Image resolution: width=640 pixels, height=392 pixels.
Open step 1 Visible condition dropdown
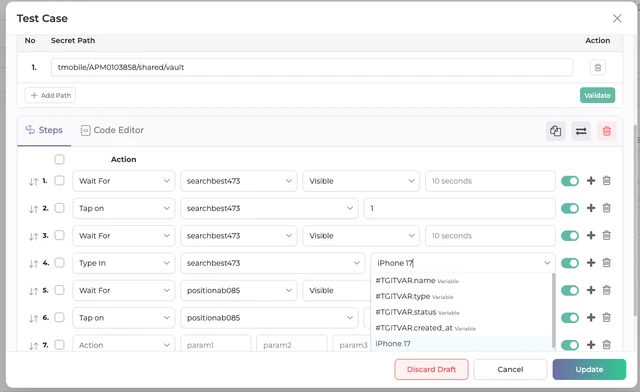pyautogui.click(x=361, y=181)
